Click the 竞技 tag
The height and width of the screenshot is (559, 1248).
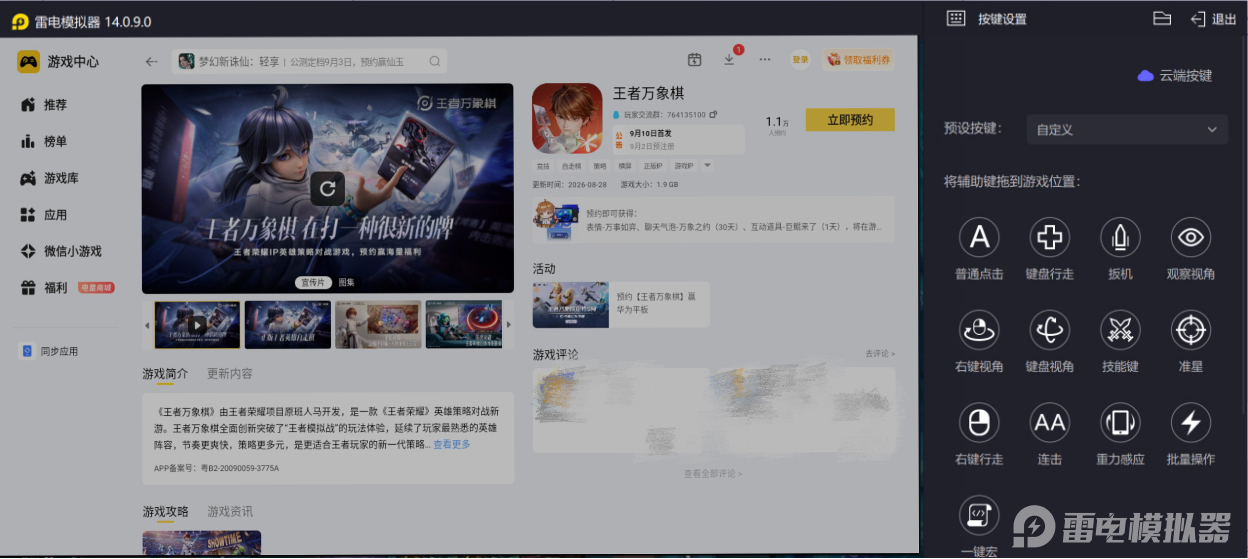point(543,166)
